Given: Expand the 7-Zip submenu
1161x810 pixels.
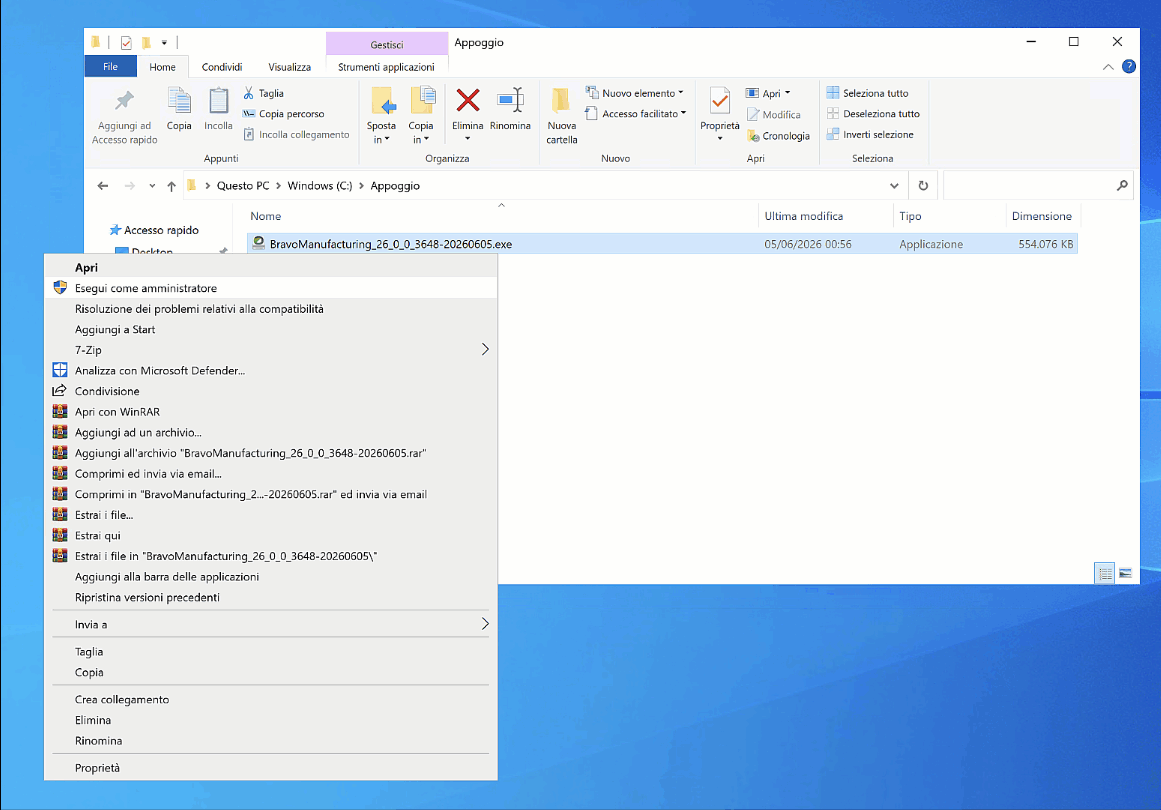Looking at the screenshot, I should [x=270, y=350].
